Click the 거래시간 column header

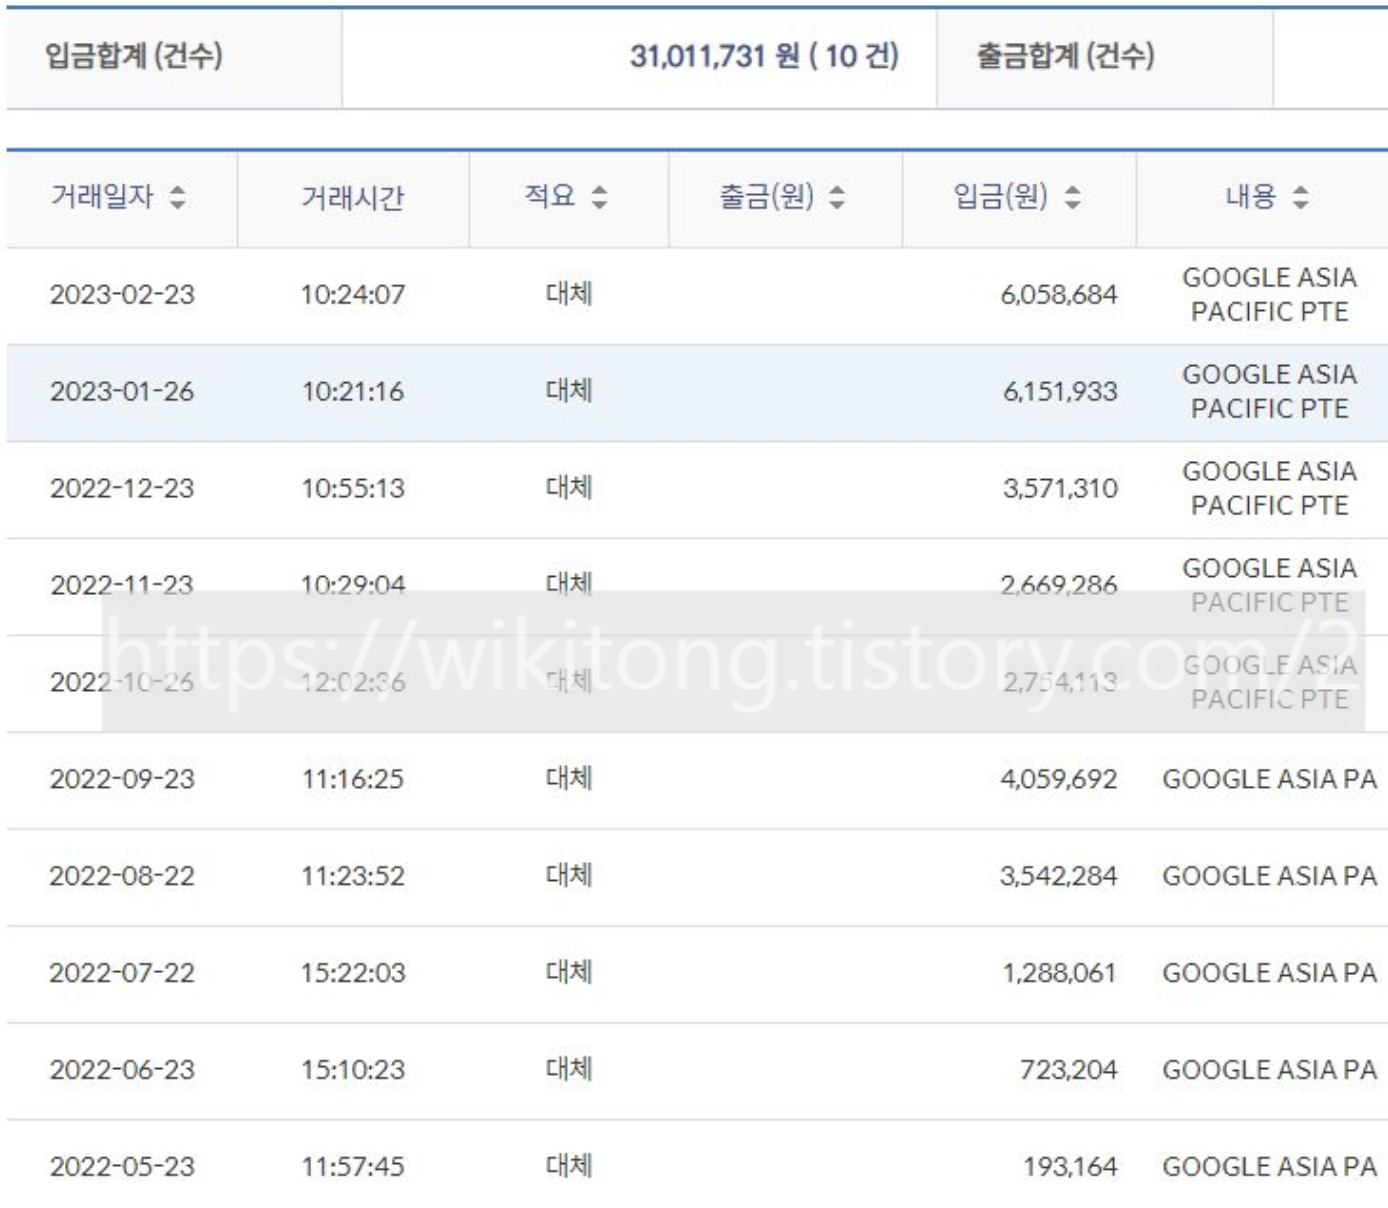tap(352, 198)
